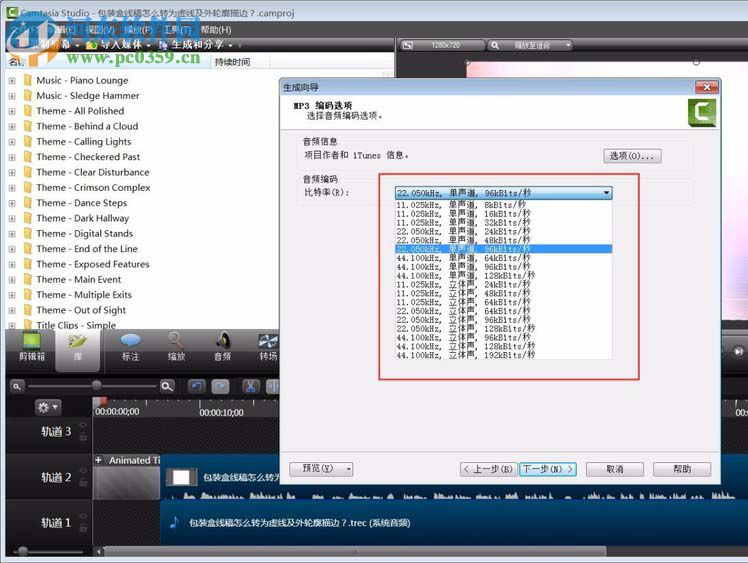Open the Help (帮助) menu
Image resolution: width=748 pixels, height=563 pixels.
216,30
